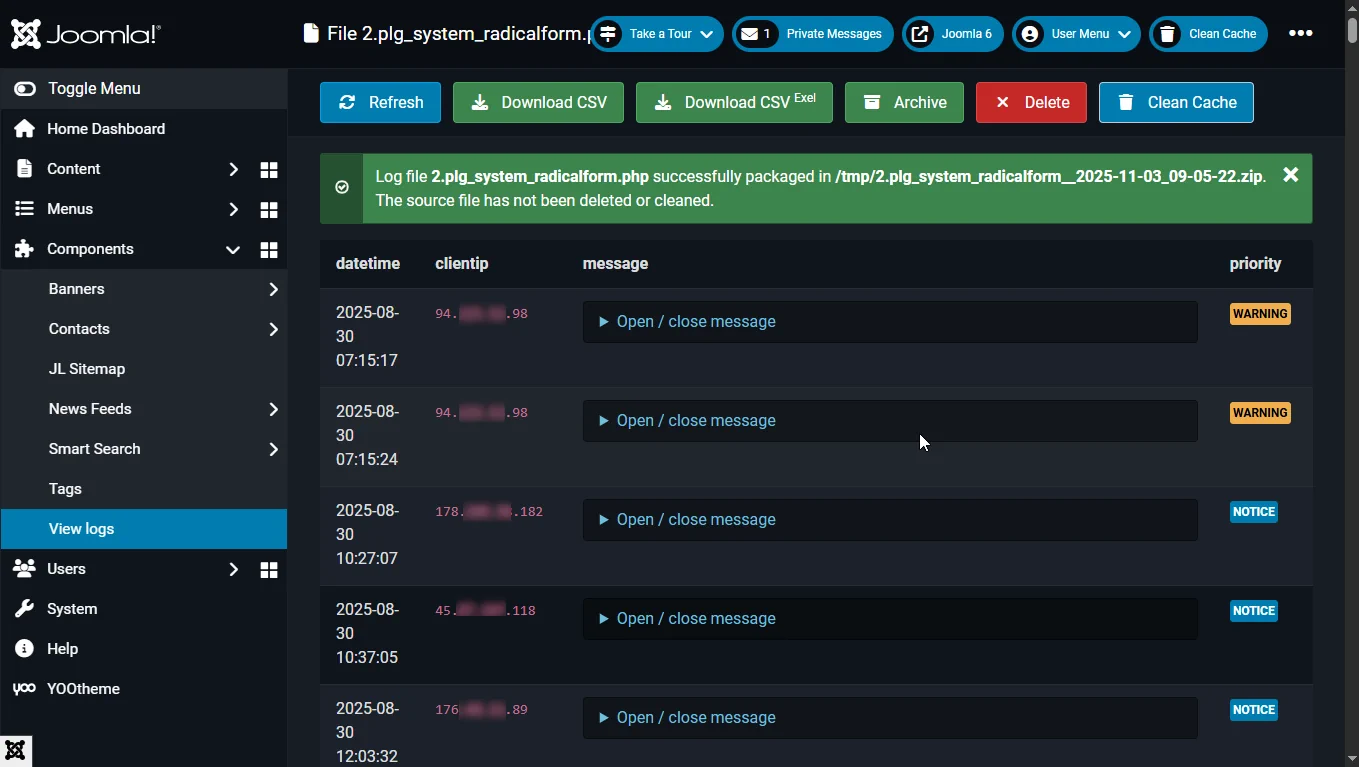Click the Private Messages button
This screenshot has height=767, width=1359.
coord(812,34)
